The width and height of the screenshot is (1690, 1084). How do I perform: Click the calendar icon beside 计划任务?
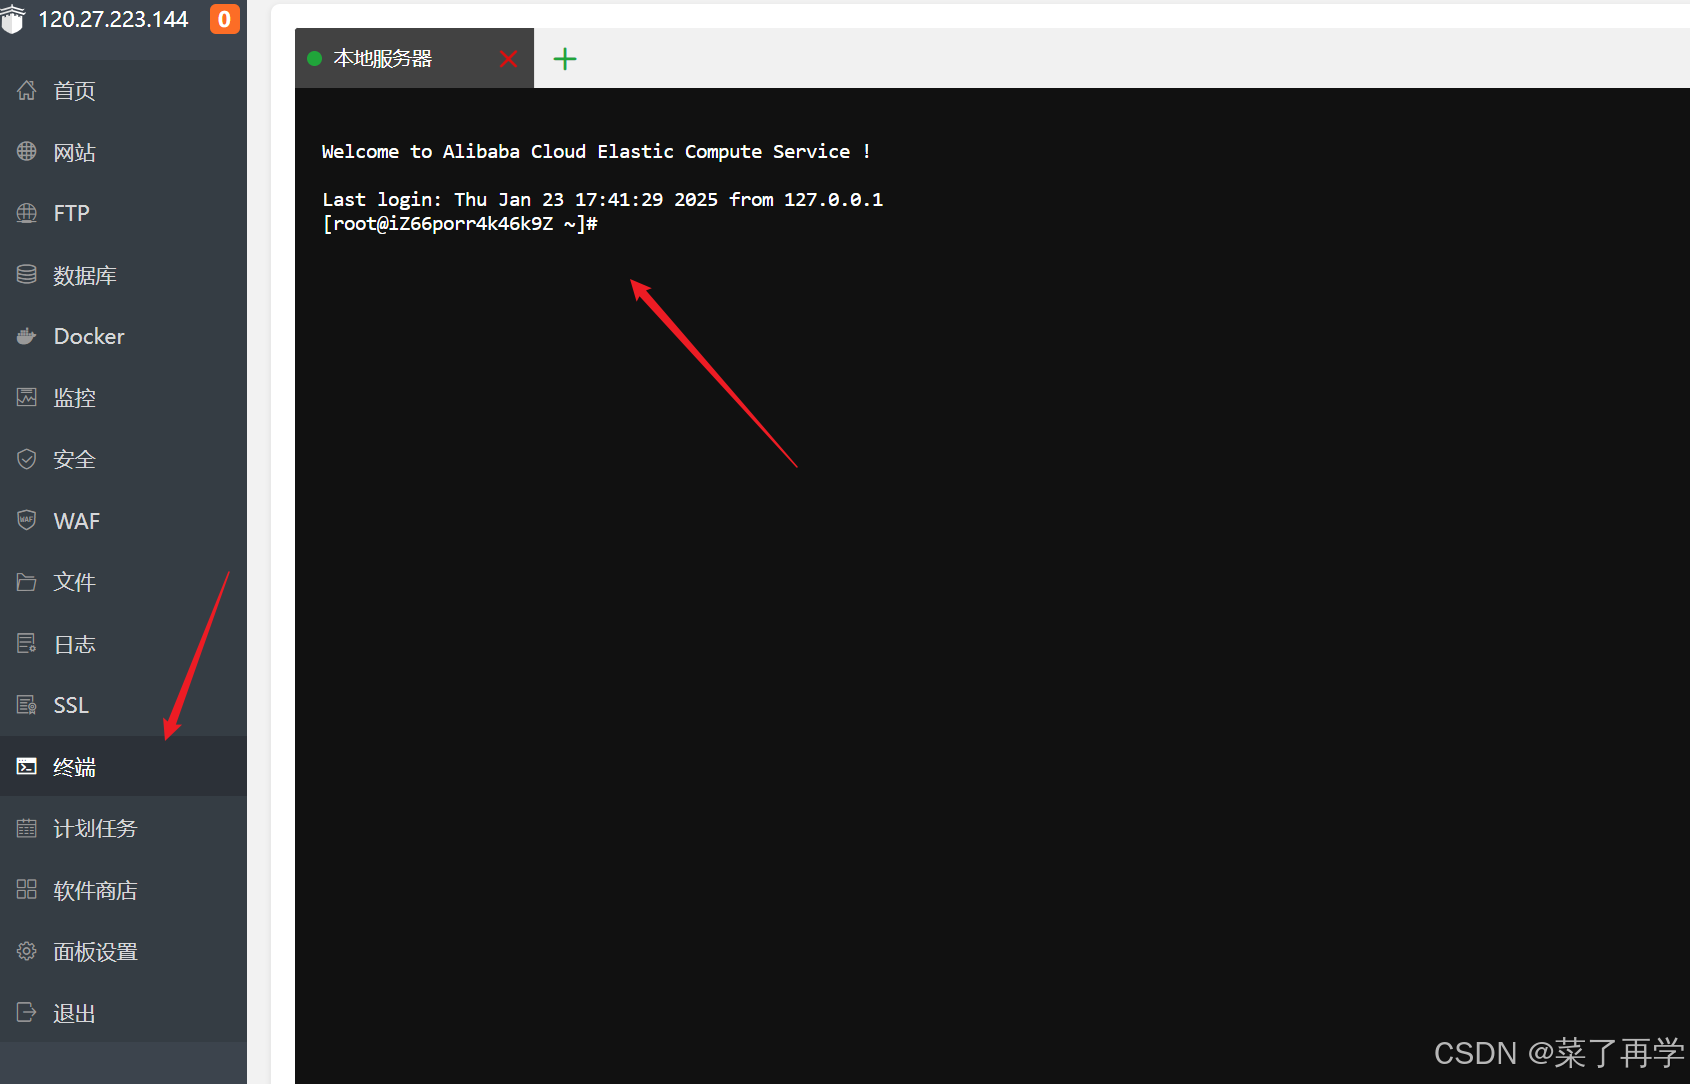[x=27, y=828]
